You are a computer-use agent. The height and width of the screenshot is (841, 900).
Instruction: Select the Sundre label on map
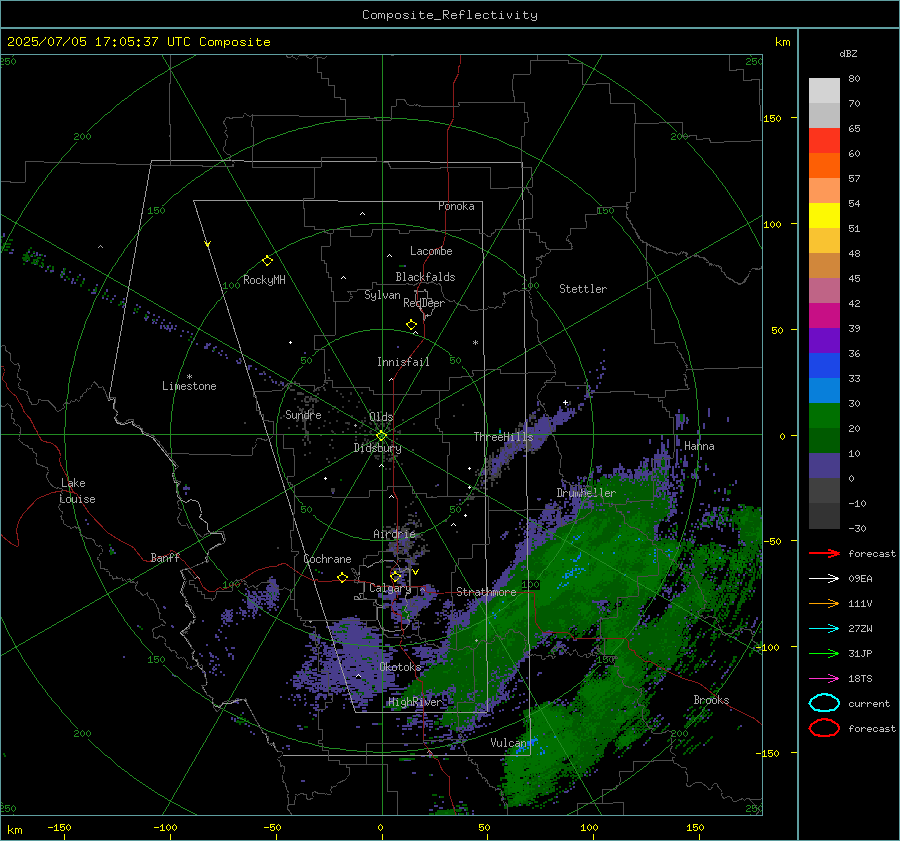click(303, 414)
